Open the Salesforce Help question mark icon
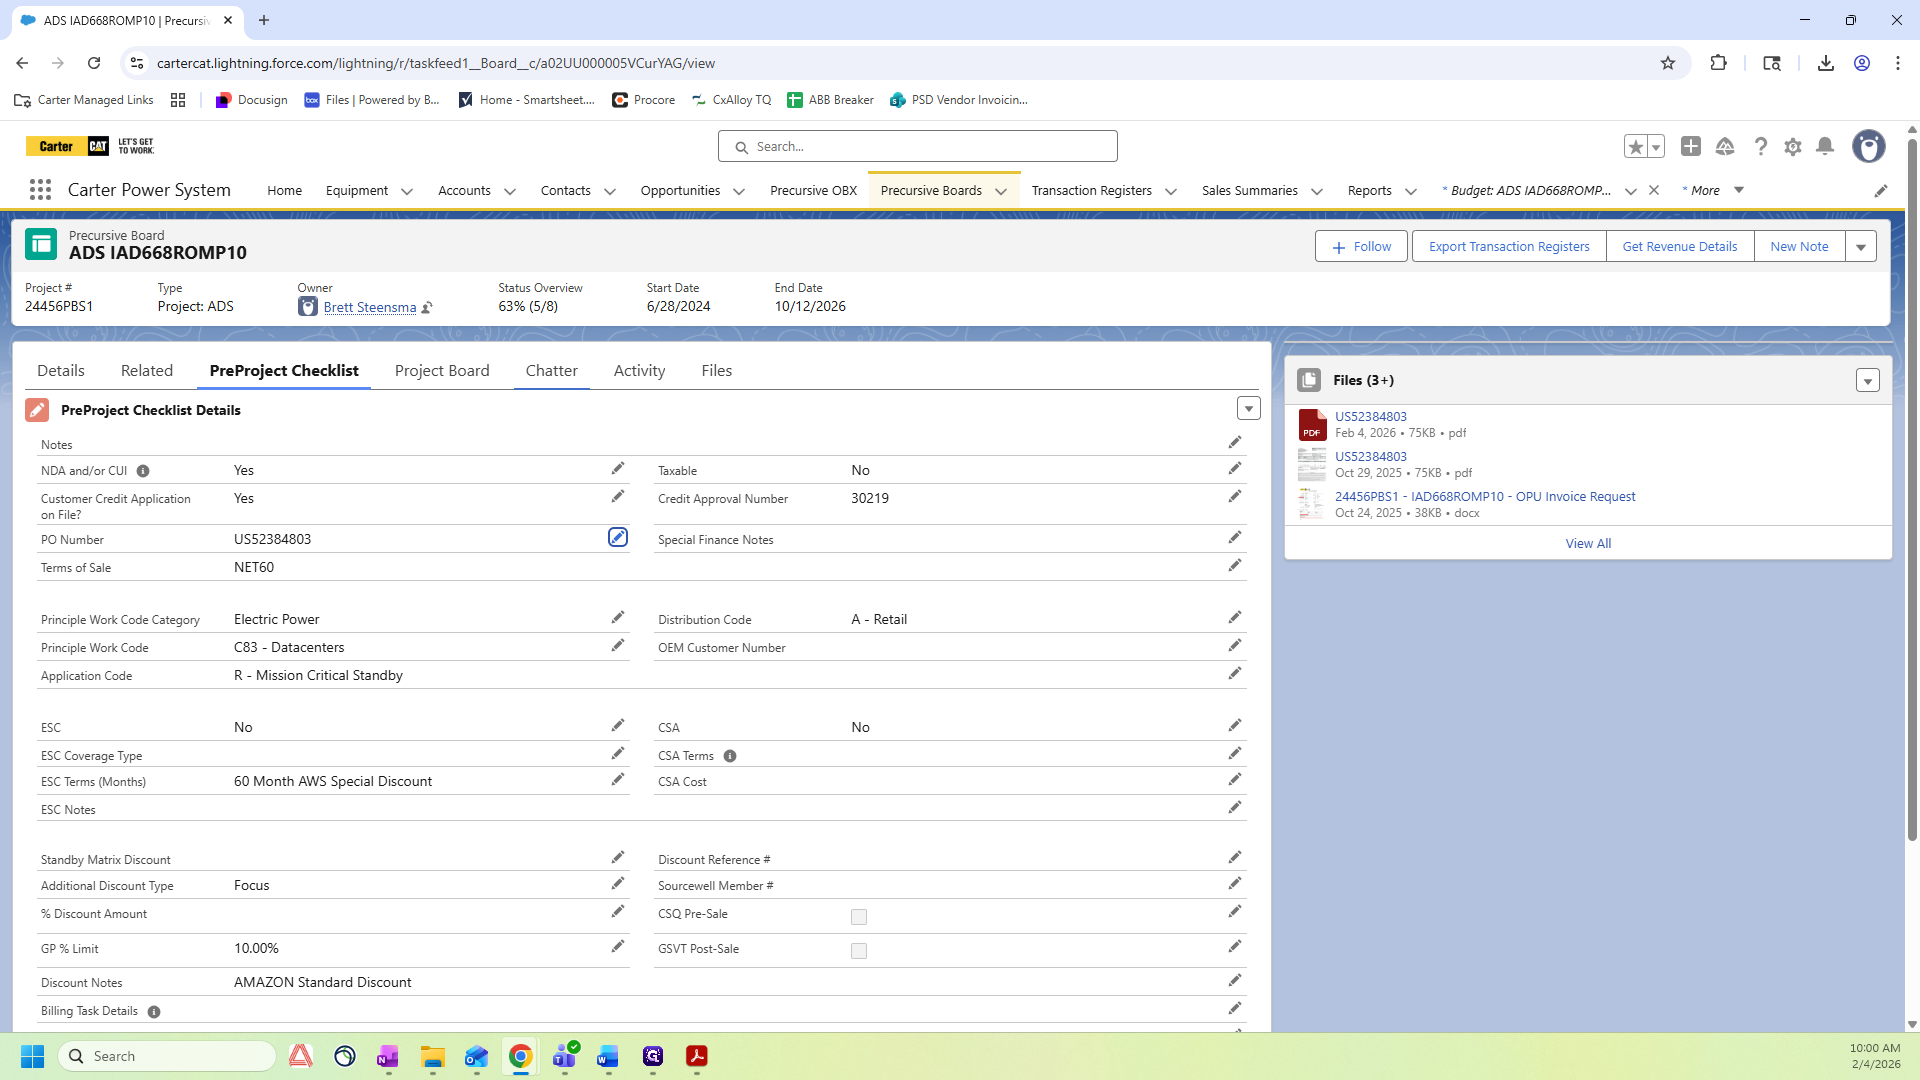The image size is (1920, 1080). tap(1761, 147)
